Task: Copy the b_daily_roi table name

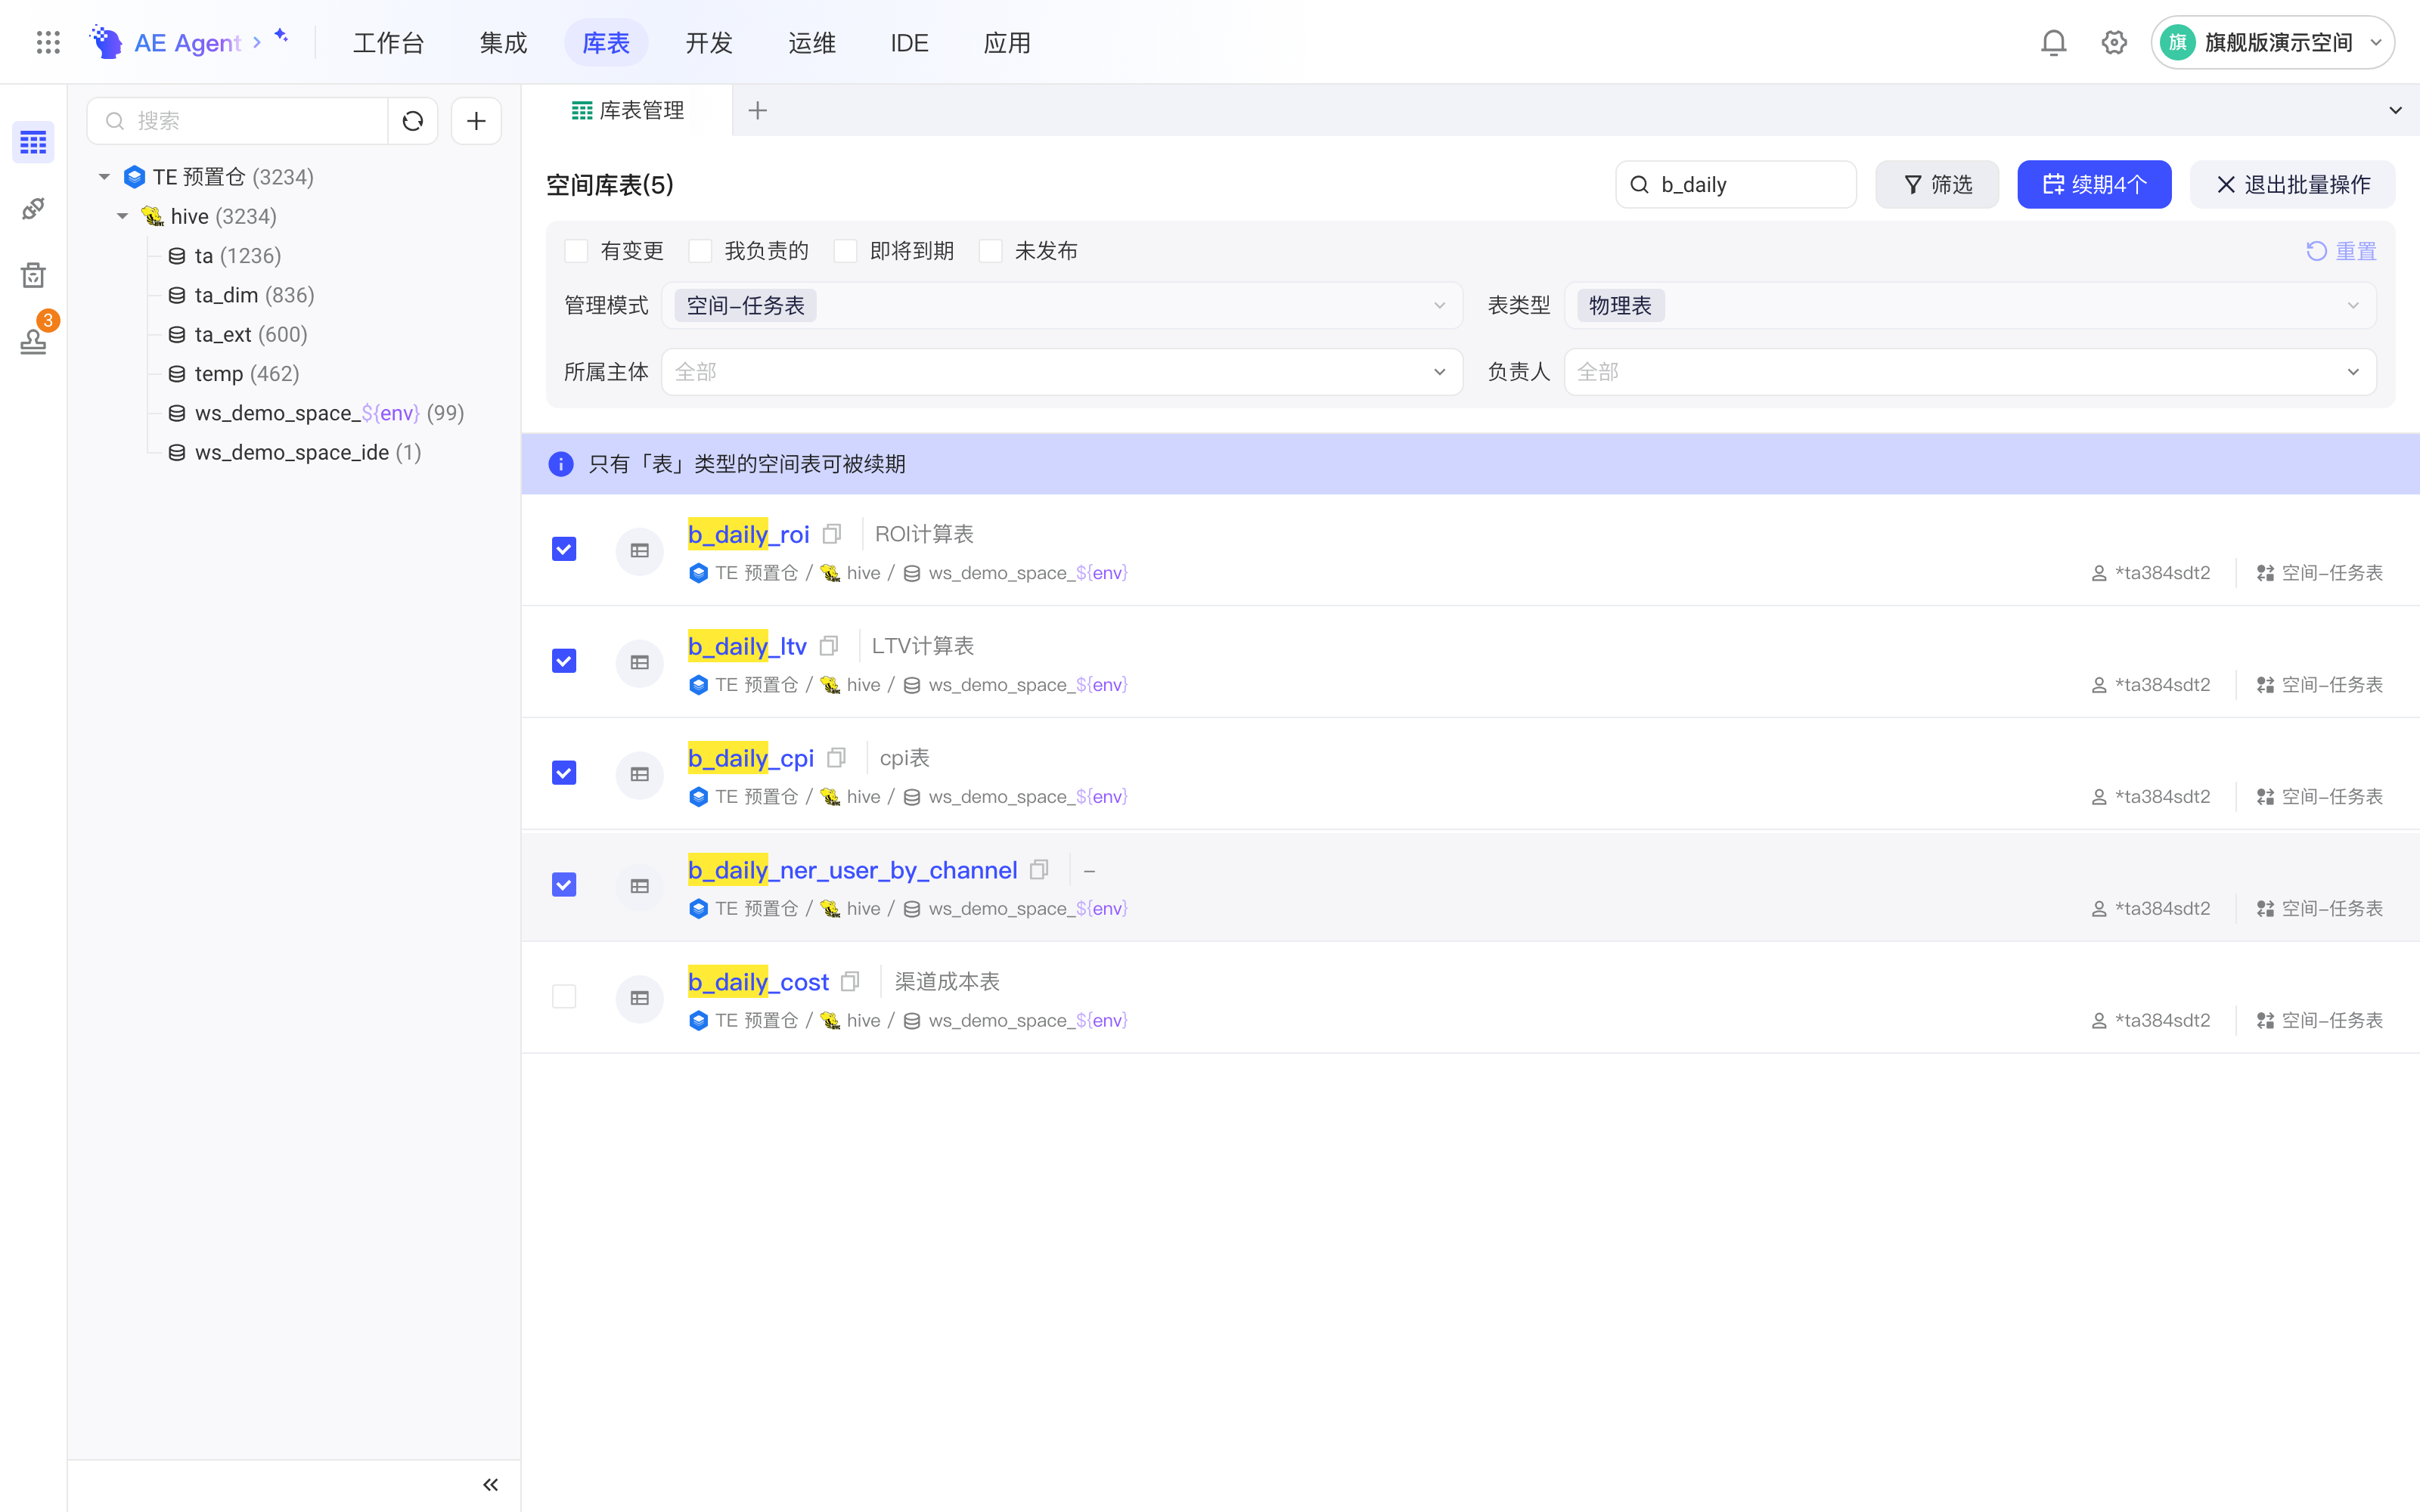Action: (x=832, y=534)
